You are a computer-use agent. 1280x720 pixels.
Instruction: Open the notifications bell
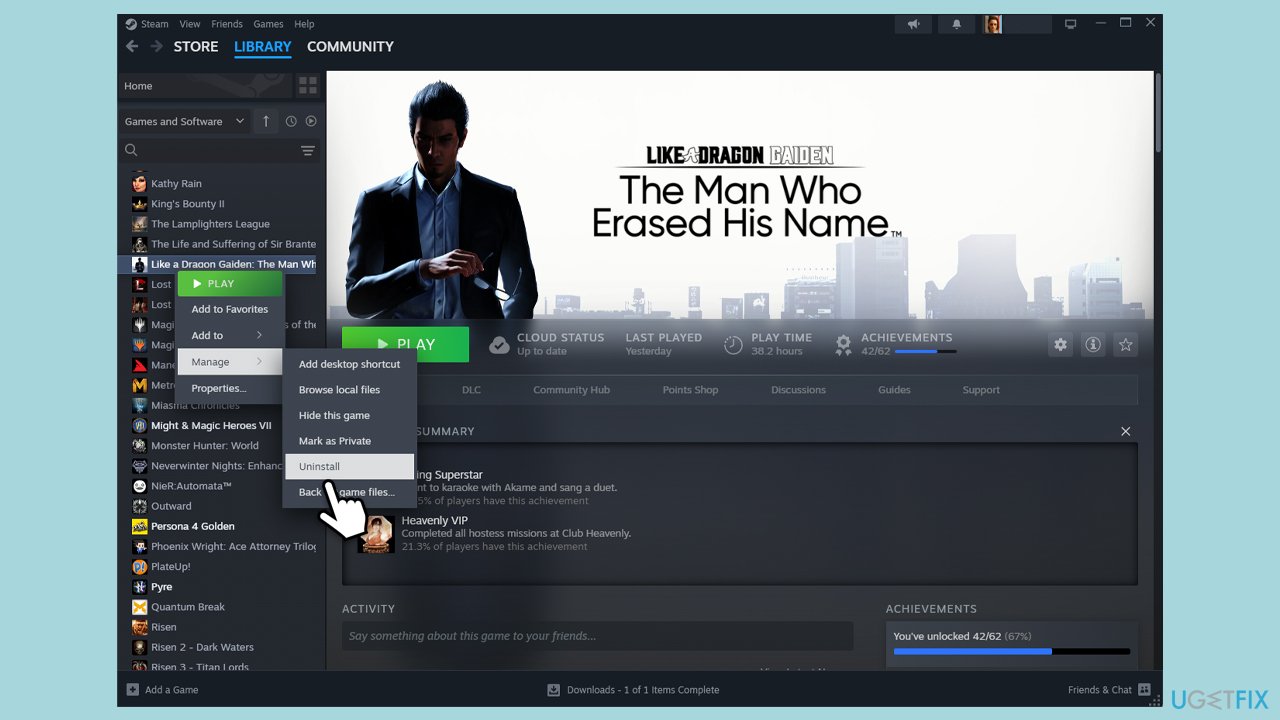tap(957, 24)
